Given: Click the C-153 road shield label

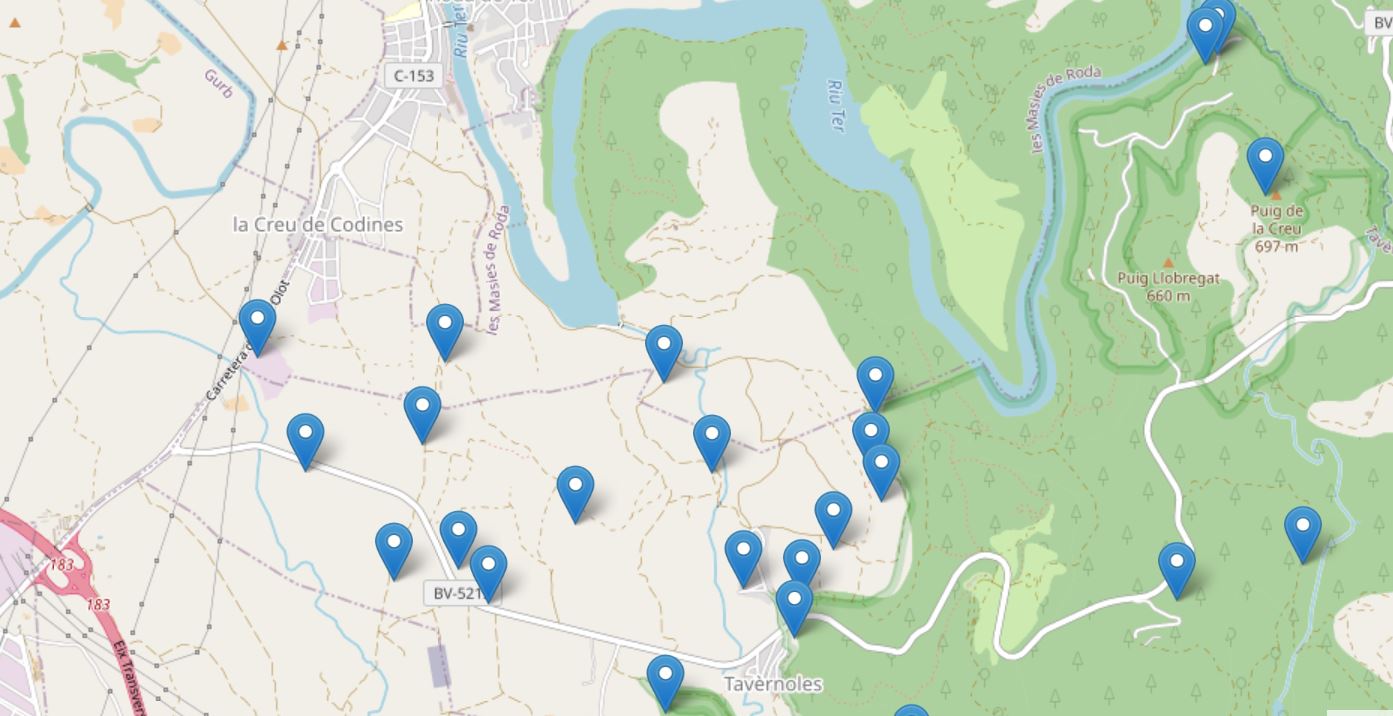Looking at the screenshot, I should click(x=412, y=76).
